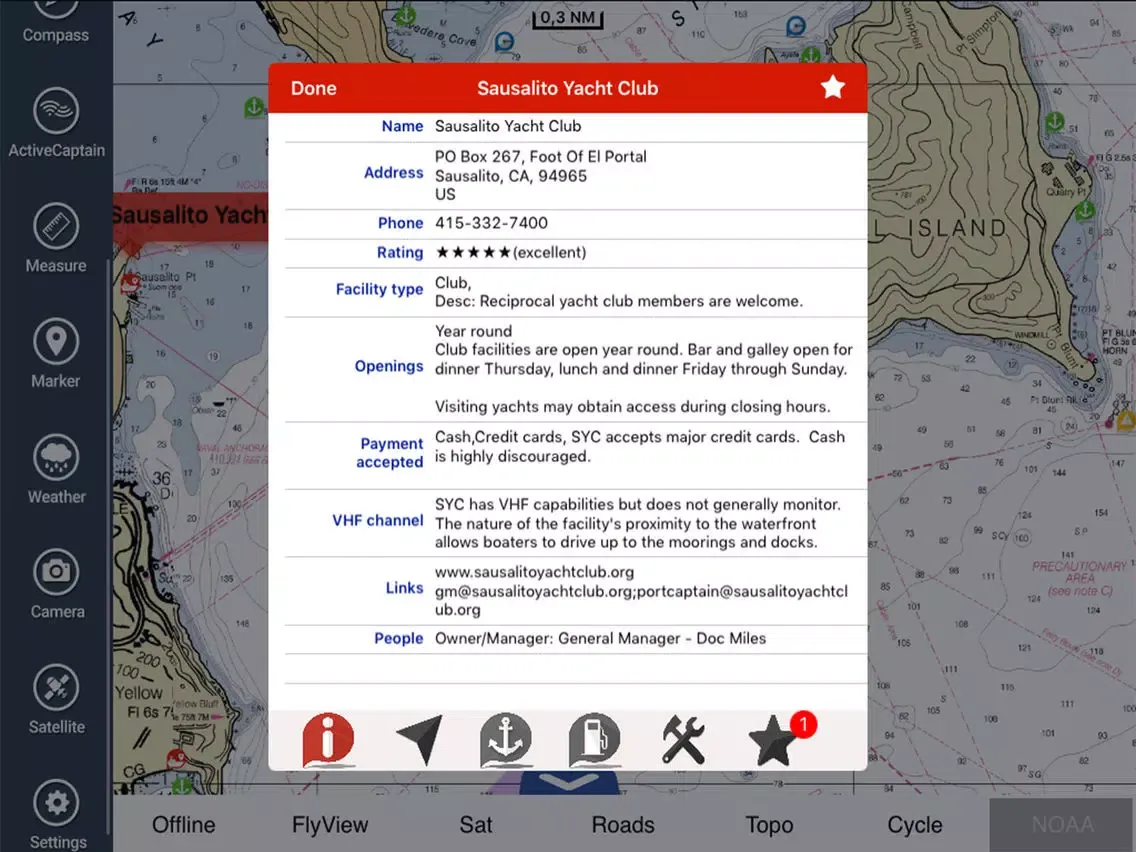Tap the favorite star in dialog header
Viewport: 1136px width, 852px height.
pos(832,88)
